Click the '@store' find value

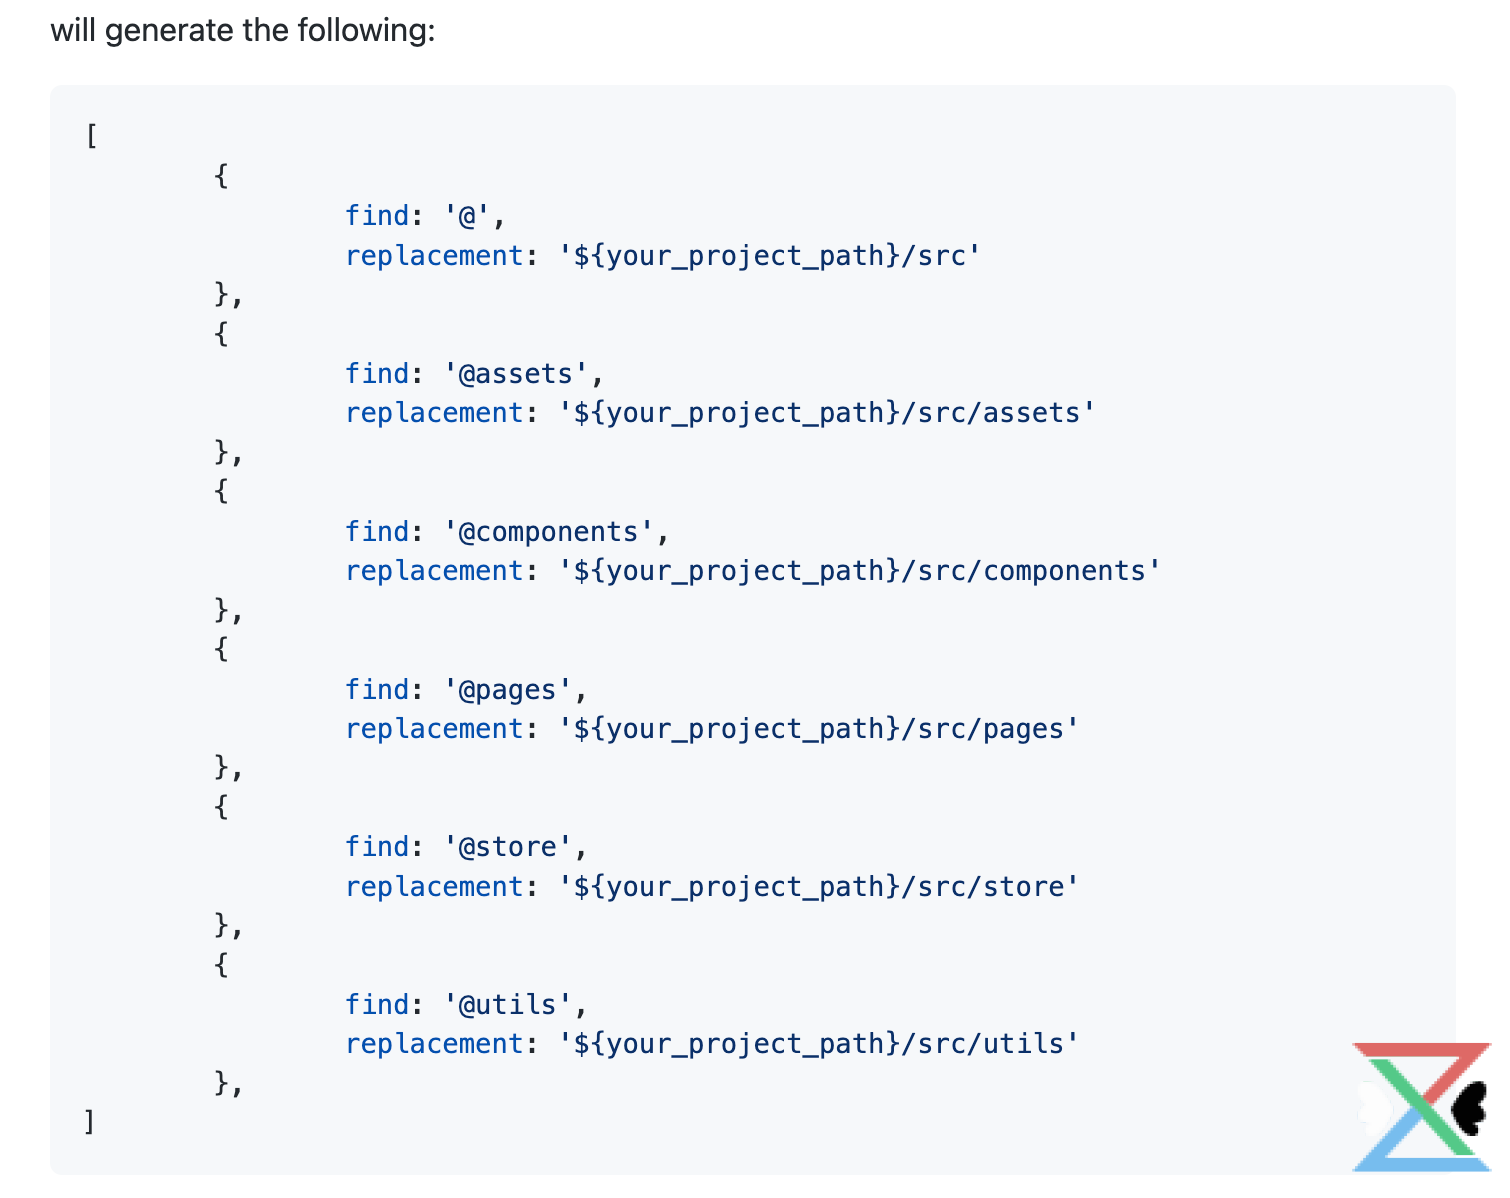pyautogui.click(x=508, y=847)
